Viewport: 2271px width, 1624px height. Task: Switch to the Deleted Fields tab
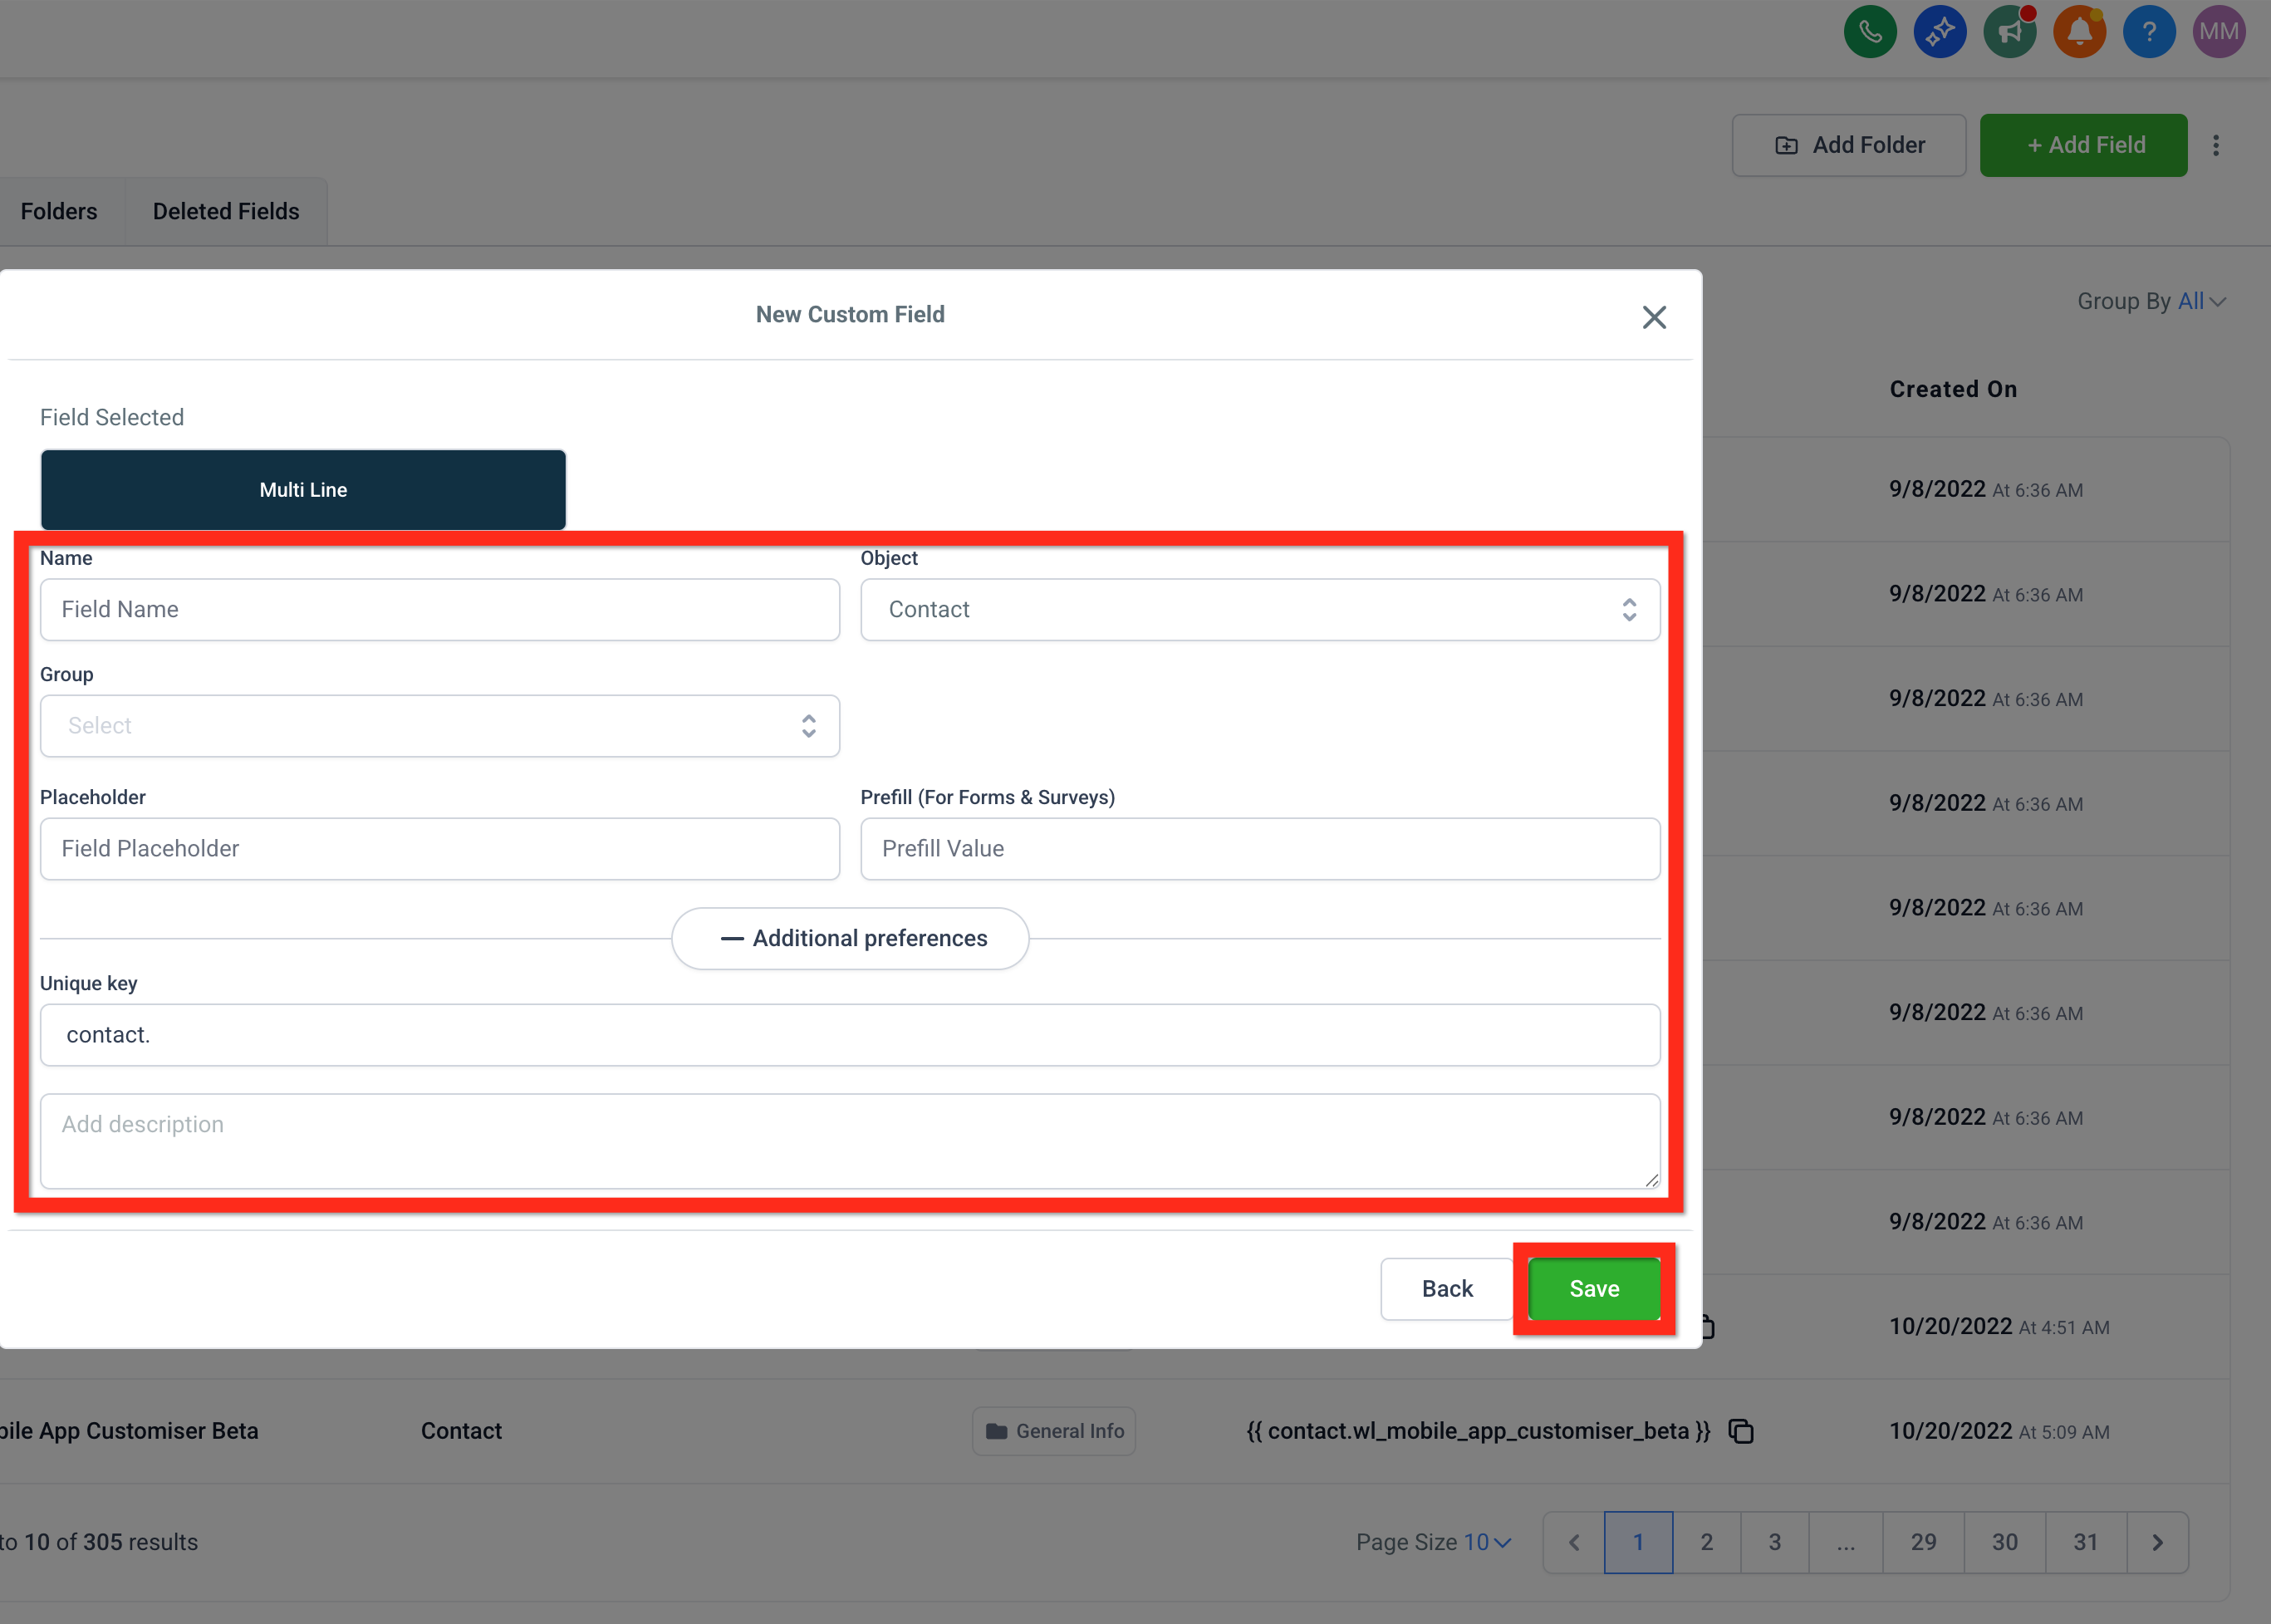coord(226,211)
